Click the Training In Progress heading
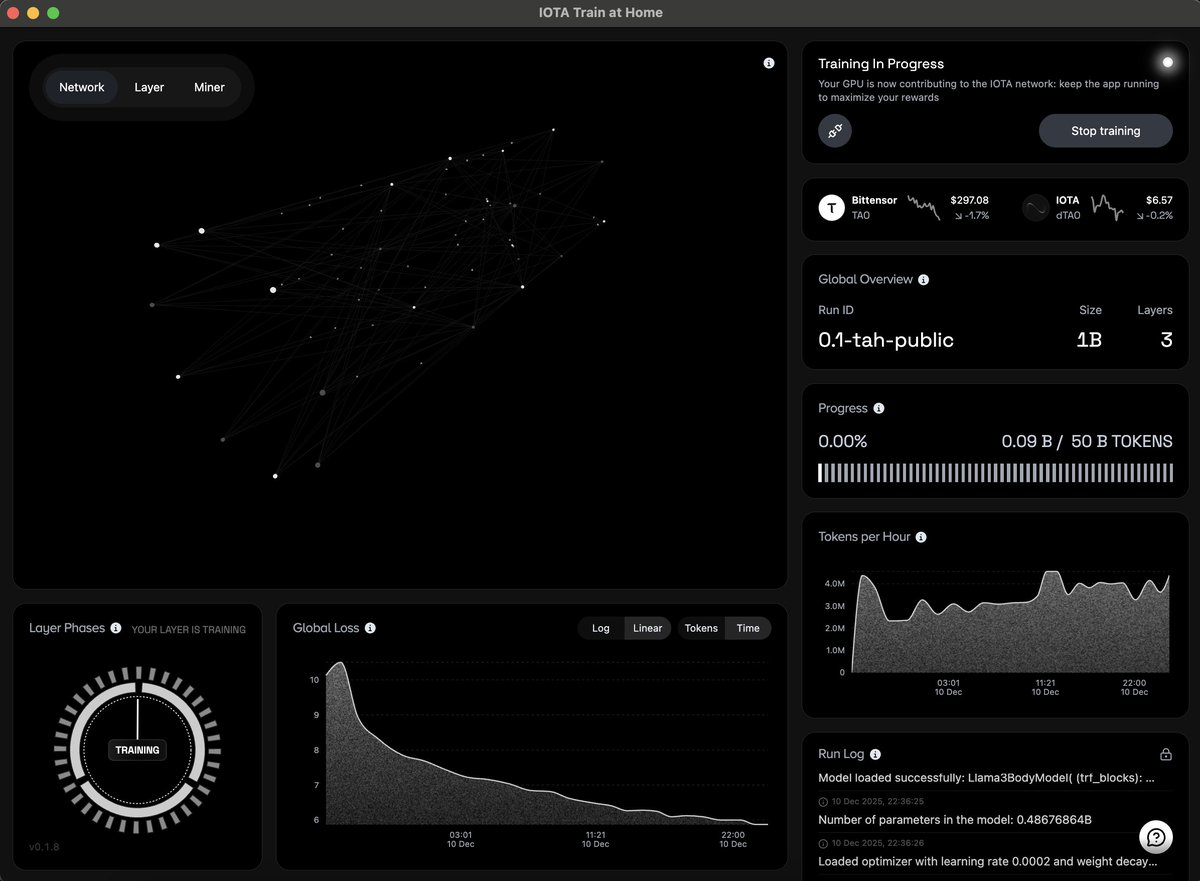The image size is (1200, 881). tap(881, 64)
